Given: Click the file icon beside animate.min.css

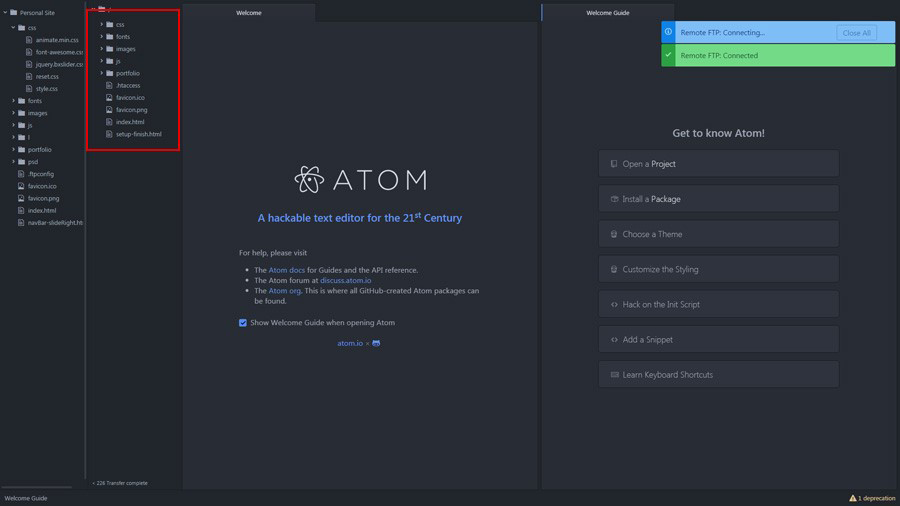Looking at the screenshot, I should [29, 40].
